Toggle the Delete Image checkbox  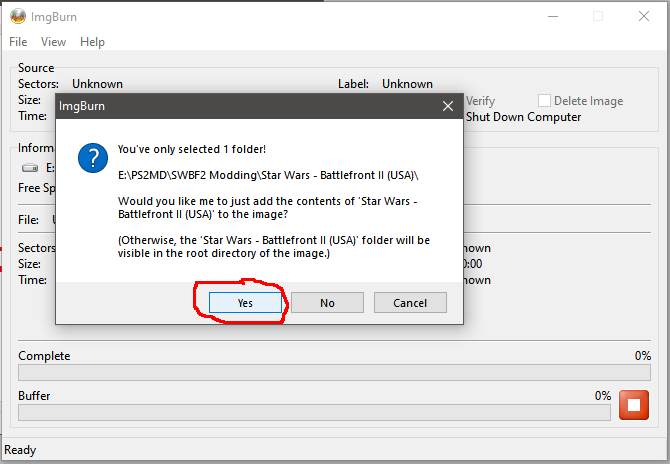[x=544, y=100]
